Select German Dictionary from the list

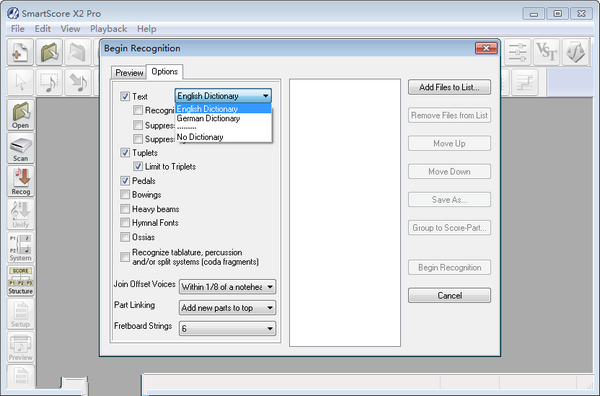223,118
